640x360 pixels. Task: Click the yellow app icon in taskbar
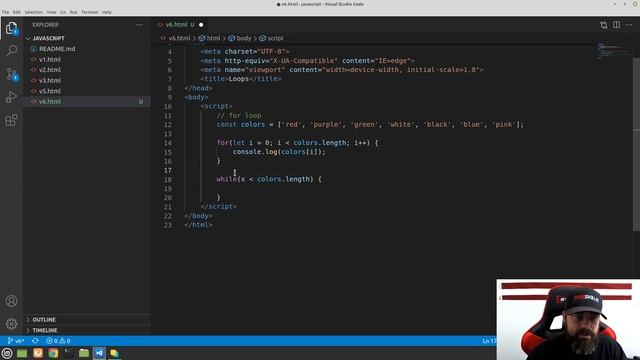(x=114, y=353)
